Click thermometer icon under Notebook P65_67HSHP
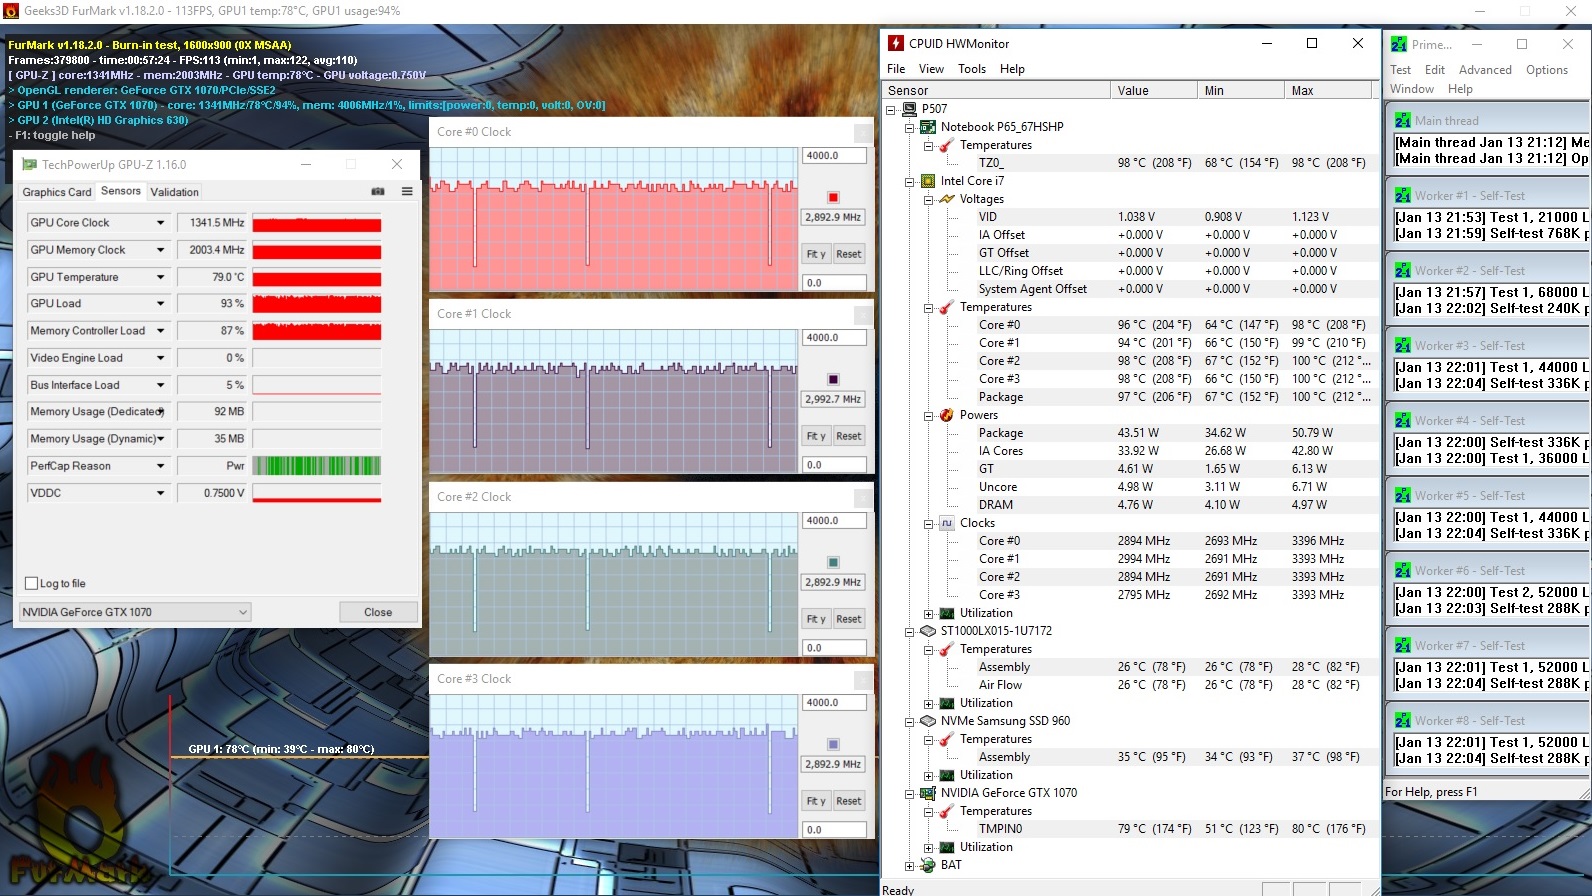 [947, 145]
